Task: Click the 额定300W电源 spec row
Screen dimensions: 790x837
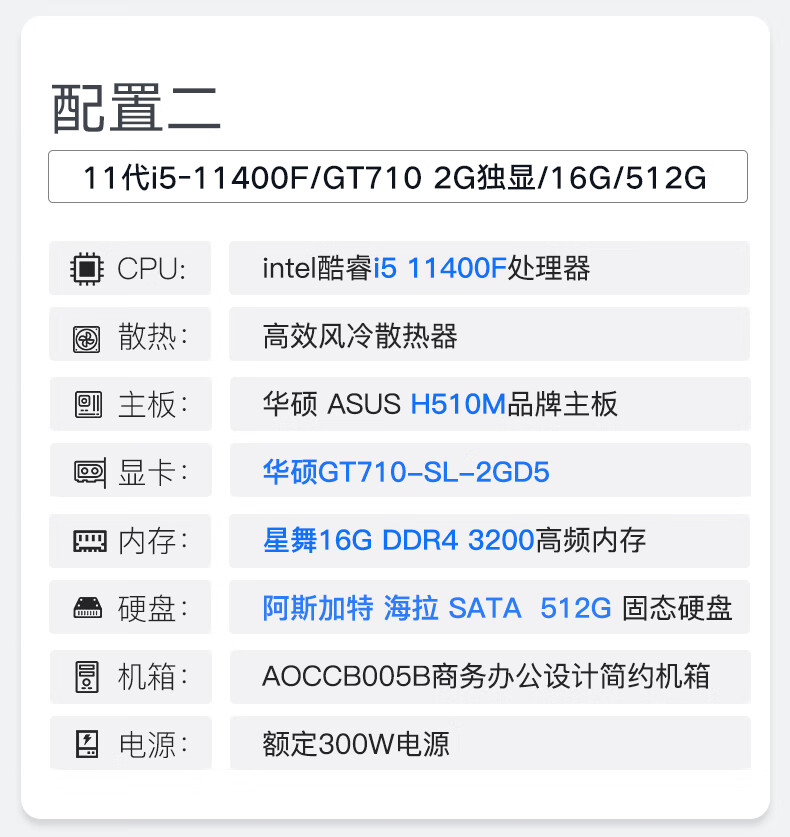Action: pos(489,744)
